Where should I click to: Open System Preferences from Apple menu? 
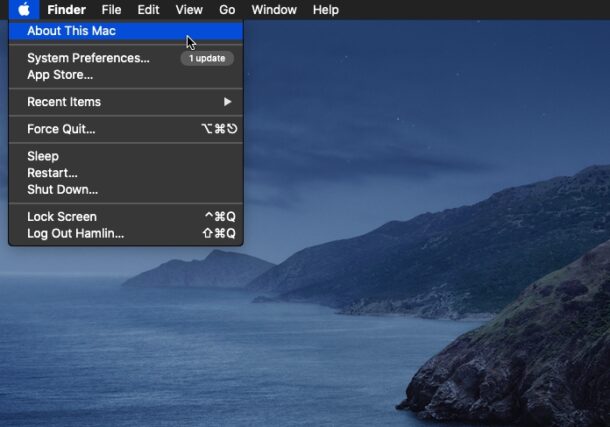[126, 58]
